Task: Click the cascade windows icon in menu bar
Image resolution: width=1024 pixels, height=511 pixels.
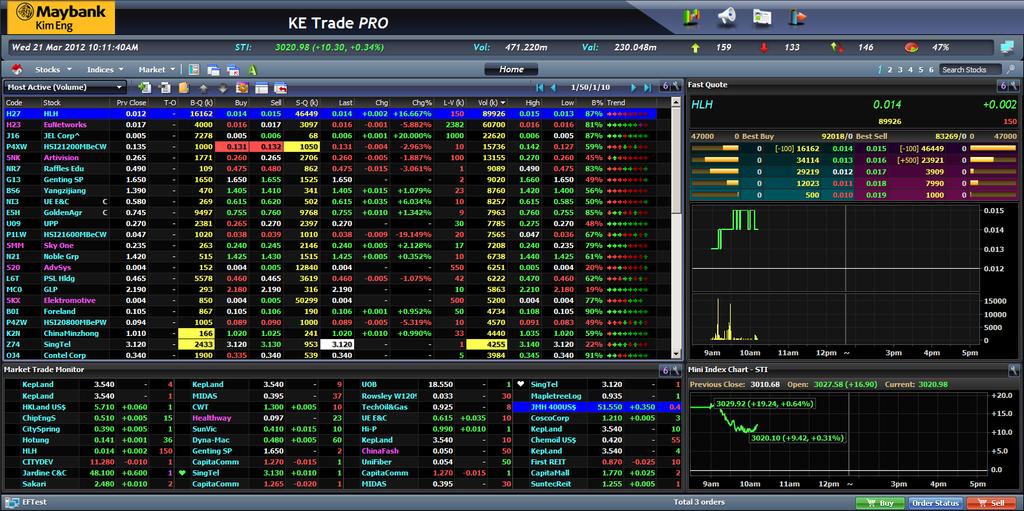Action: (214, 70)
